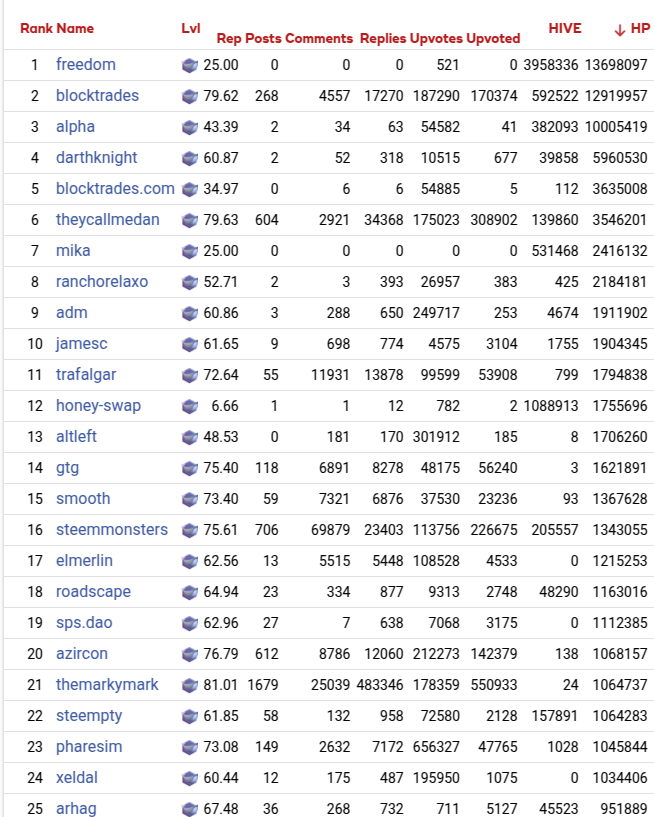The image size is (654, 817).
Task: Click the level cube icon for ranchorelaxo
Action: [x=190, y=282]
